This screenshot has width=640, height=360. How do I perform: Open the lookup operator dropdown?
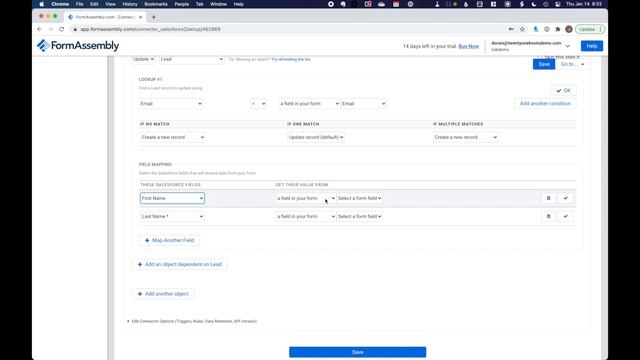(258, 104)
